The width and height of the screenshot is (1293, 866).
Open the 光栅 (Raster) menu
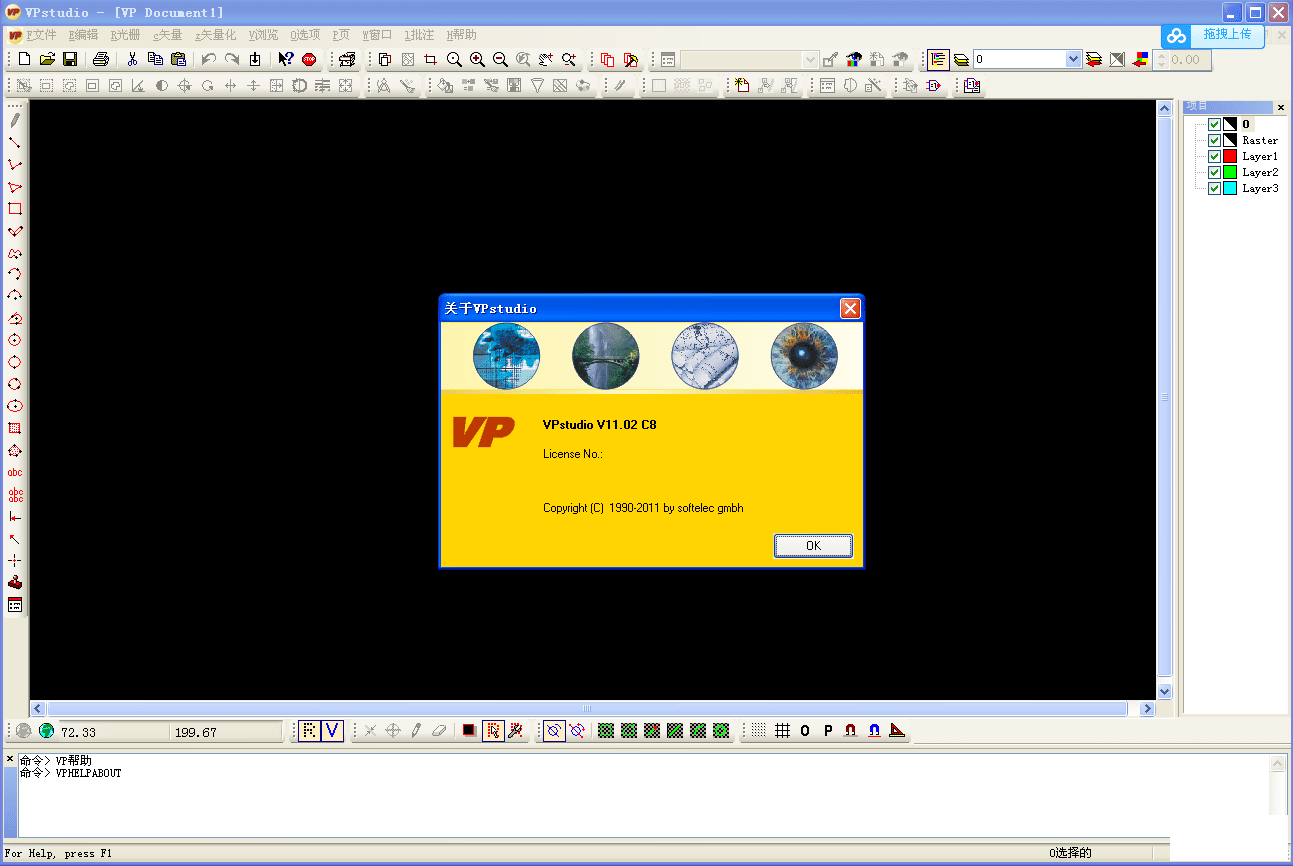point(125,35)
